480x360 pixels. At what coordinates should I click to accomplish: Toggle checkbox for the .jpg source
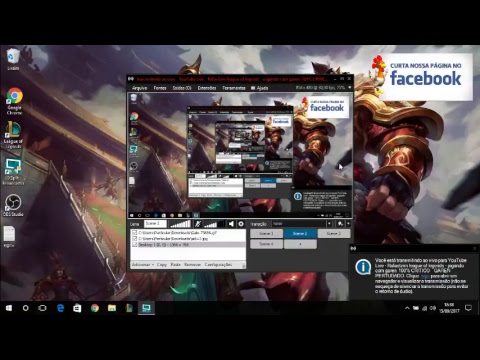pyautogui.click(x=135, y=238)
